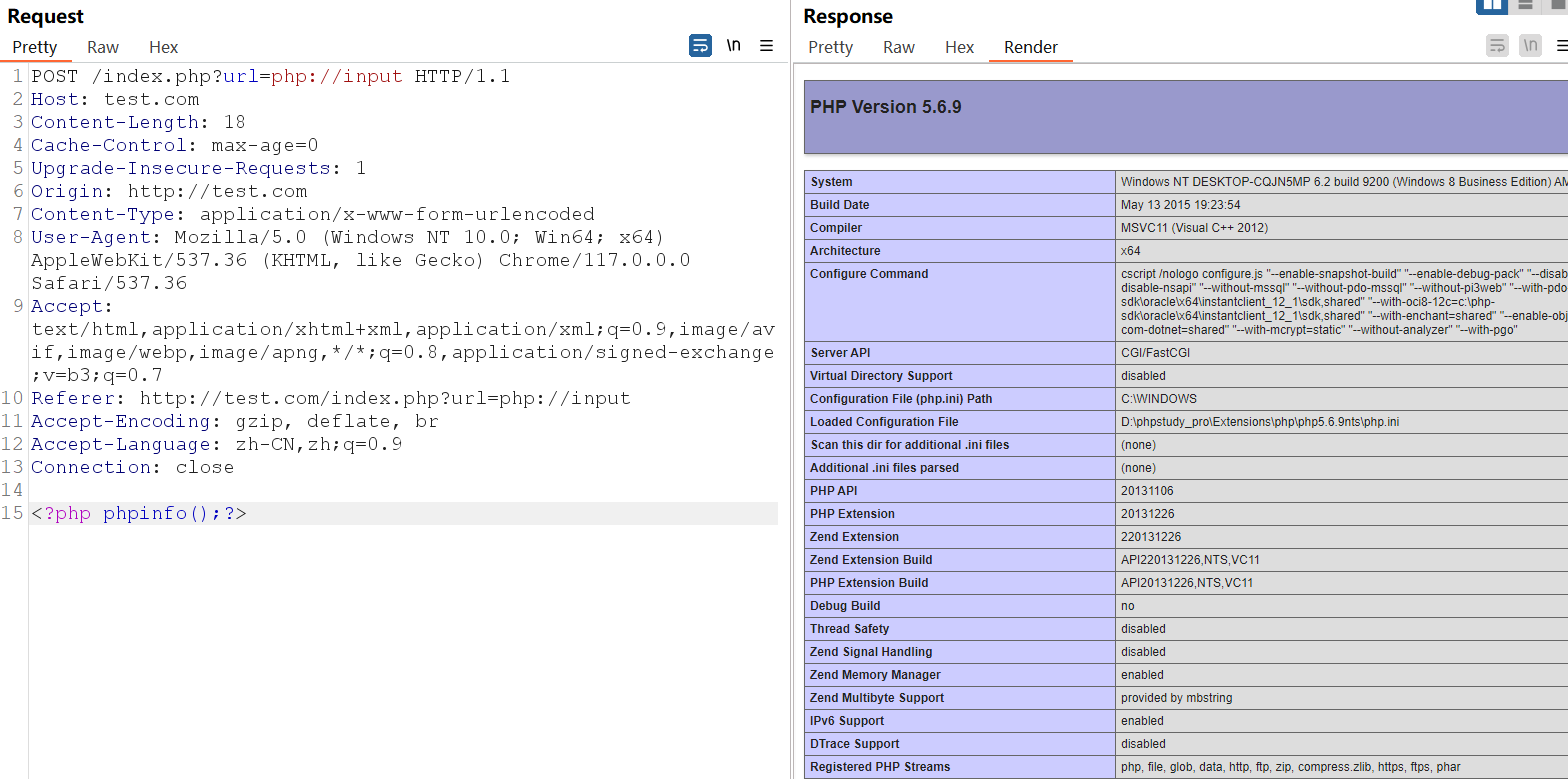The height and width of the screenshot is (779, 1568).
Task: Toggle word wrap in the Response pane
Action: pos(1497,46)
